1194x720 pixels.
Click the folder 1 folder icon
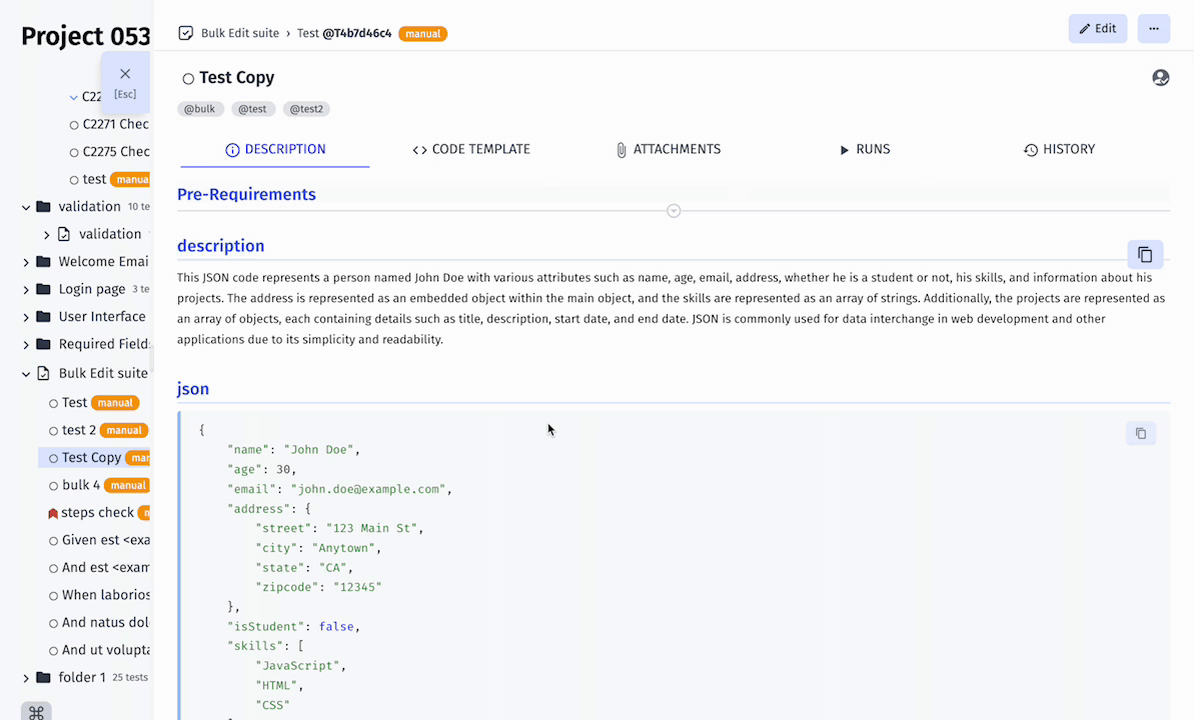(x=43, y=677)
